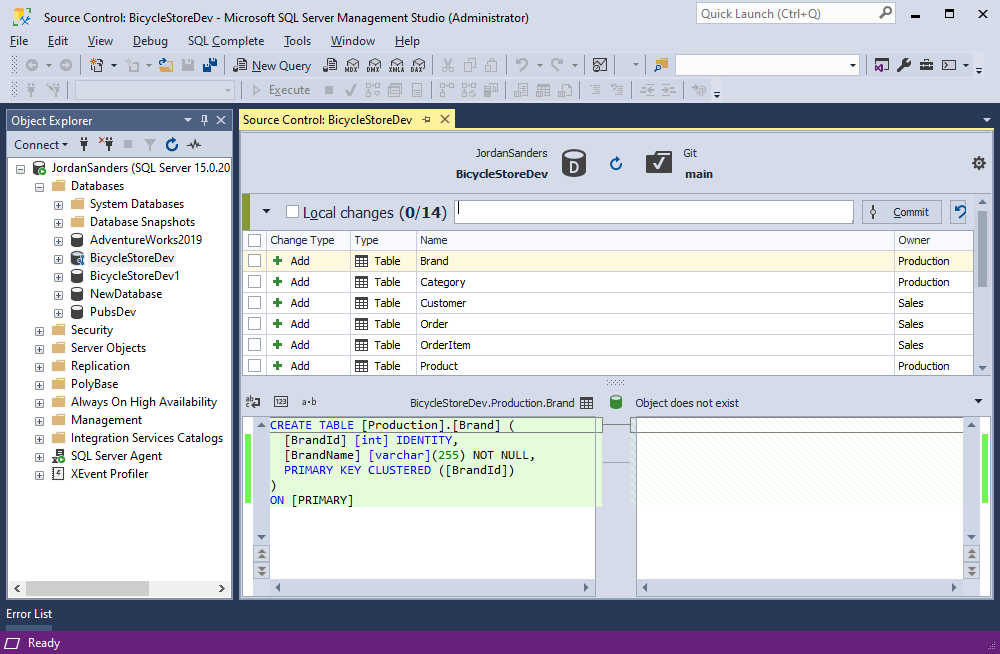
Task: Click the New Query toolbar button
Action: [x=272, y=65]
